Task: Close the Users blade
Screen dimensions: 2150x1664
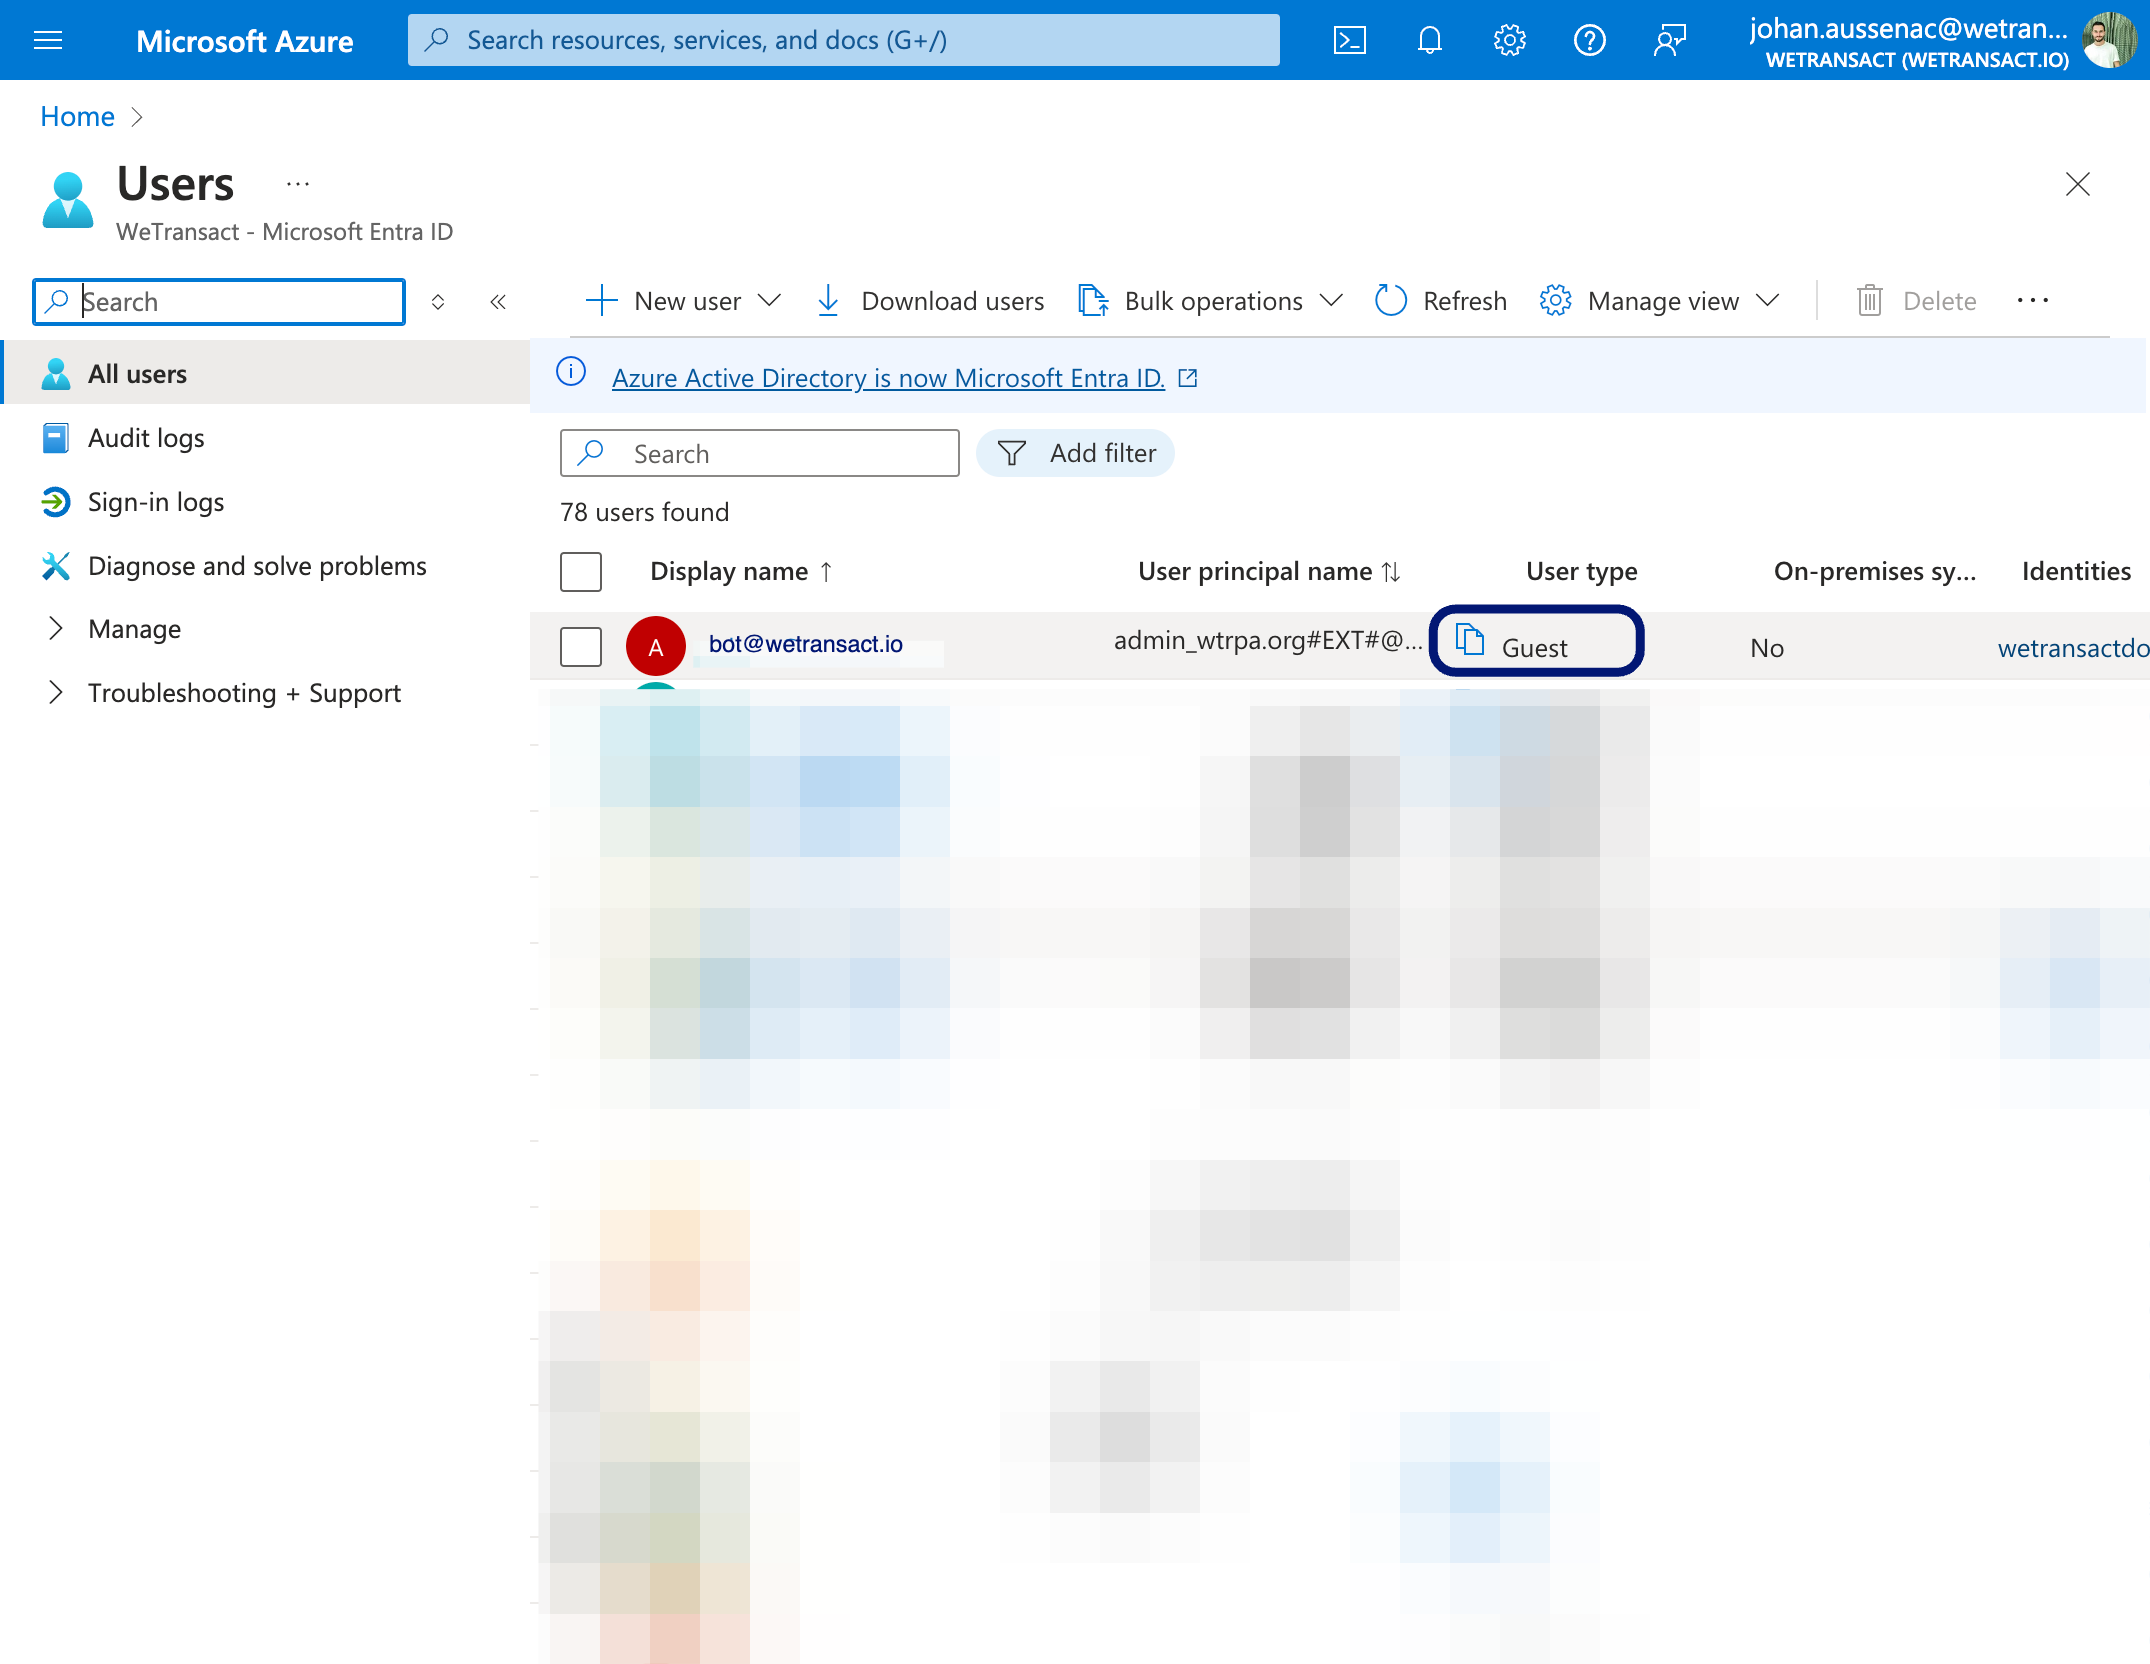Action: click(x=2078, y=184)
